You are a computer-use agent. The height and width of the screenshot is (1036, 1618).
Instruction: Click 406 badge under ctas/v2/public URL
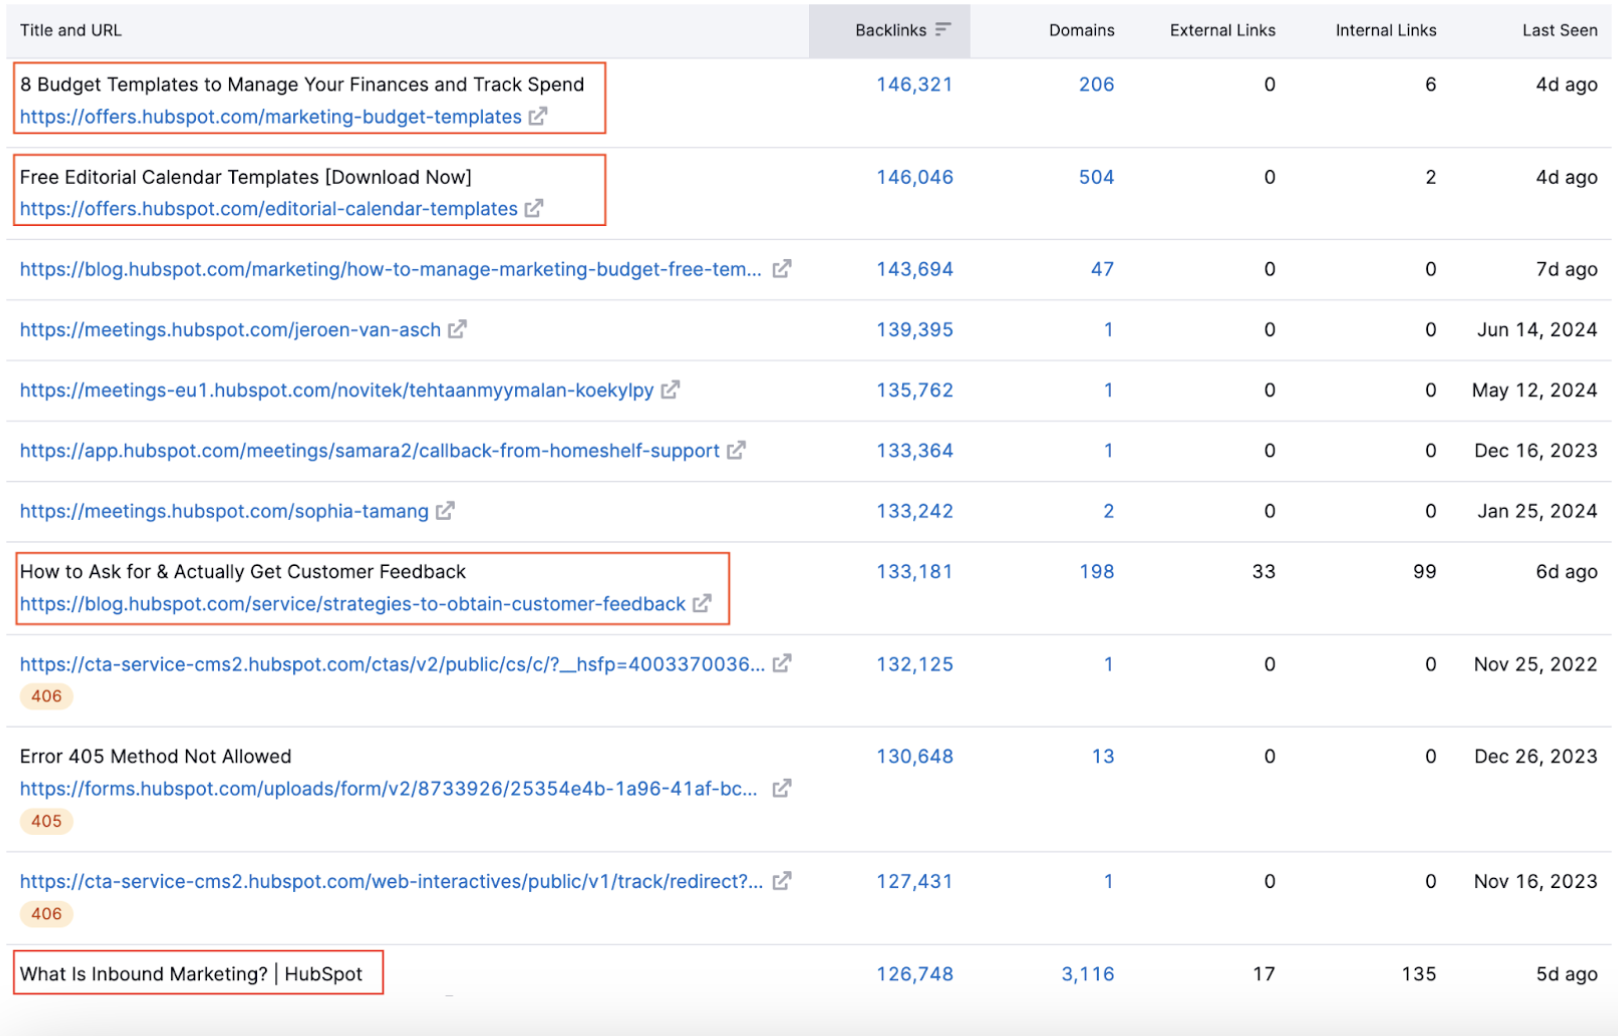46,696
